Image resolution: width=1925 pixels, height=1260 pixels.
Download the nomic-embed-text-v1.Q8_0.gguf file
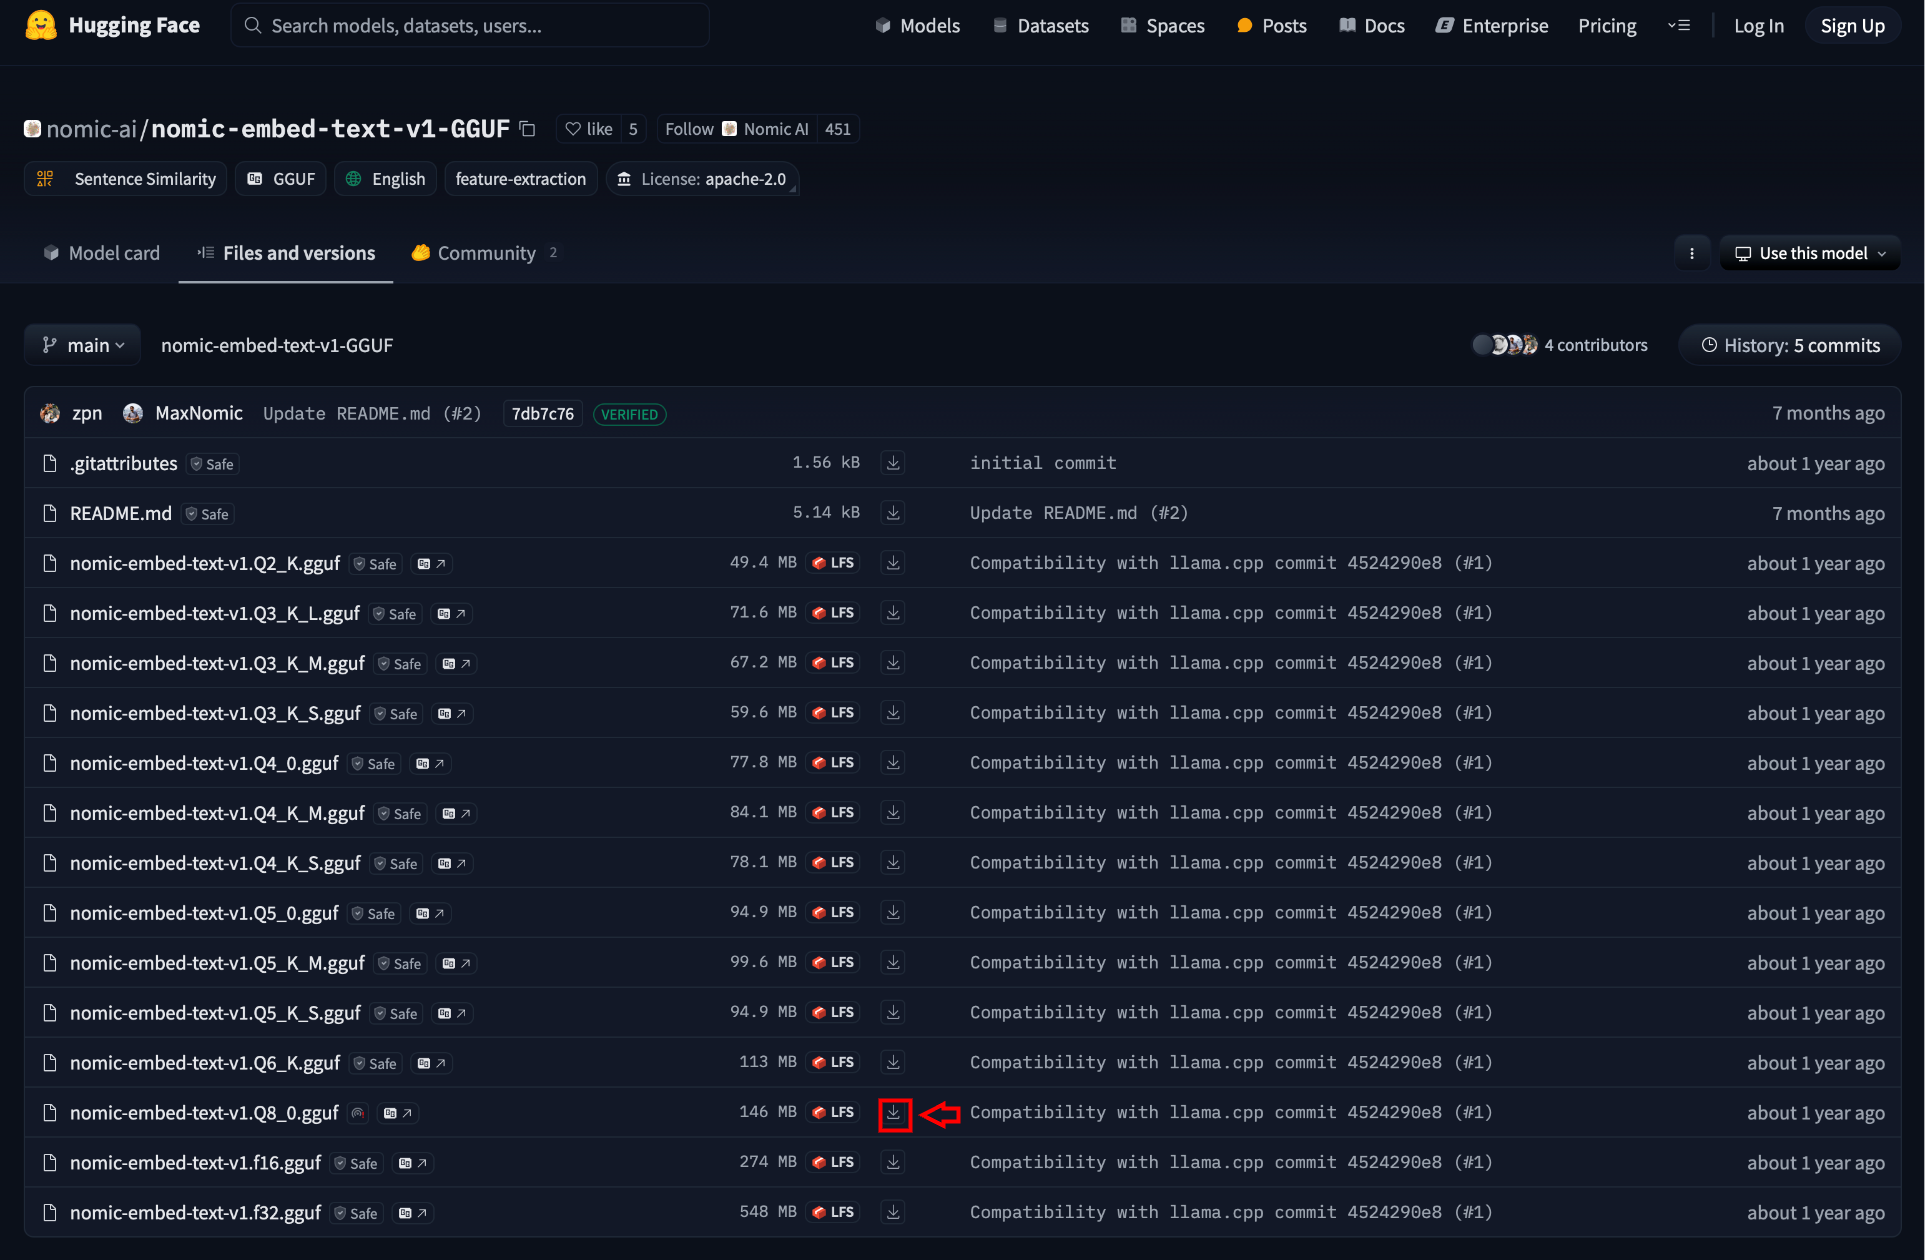(894, 1113)
